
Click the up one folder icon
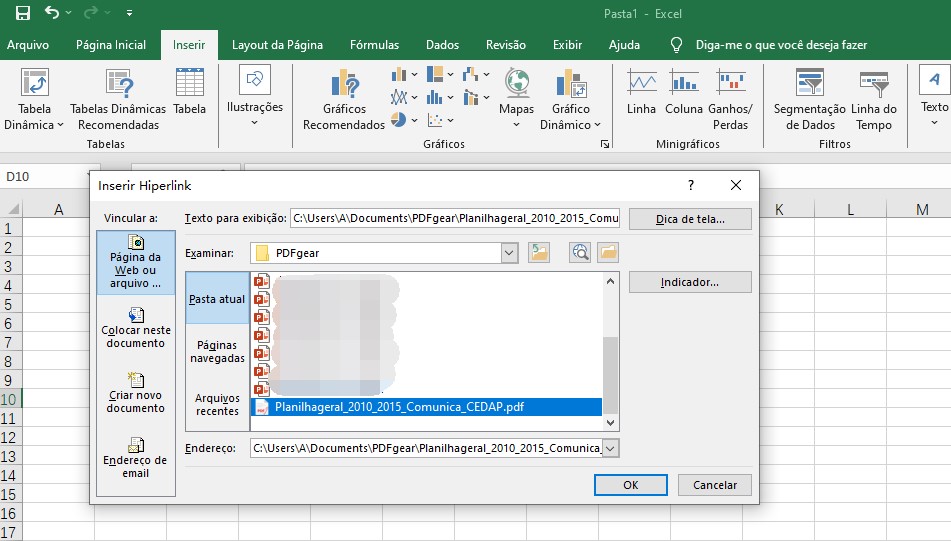pyautogui.click(x=539, y=252)
